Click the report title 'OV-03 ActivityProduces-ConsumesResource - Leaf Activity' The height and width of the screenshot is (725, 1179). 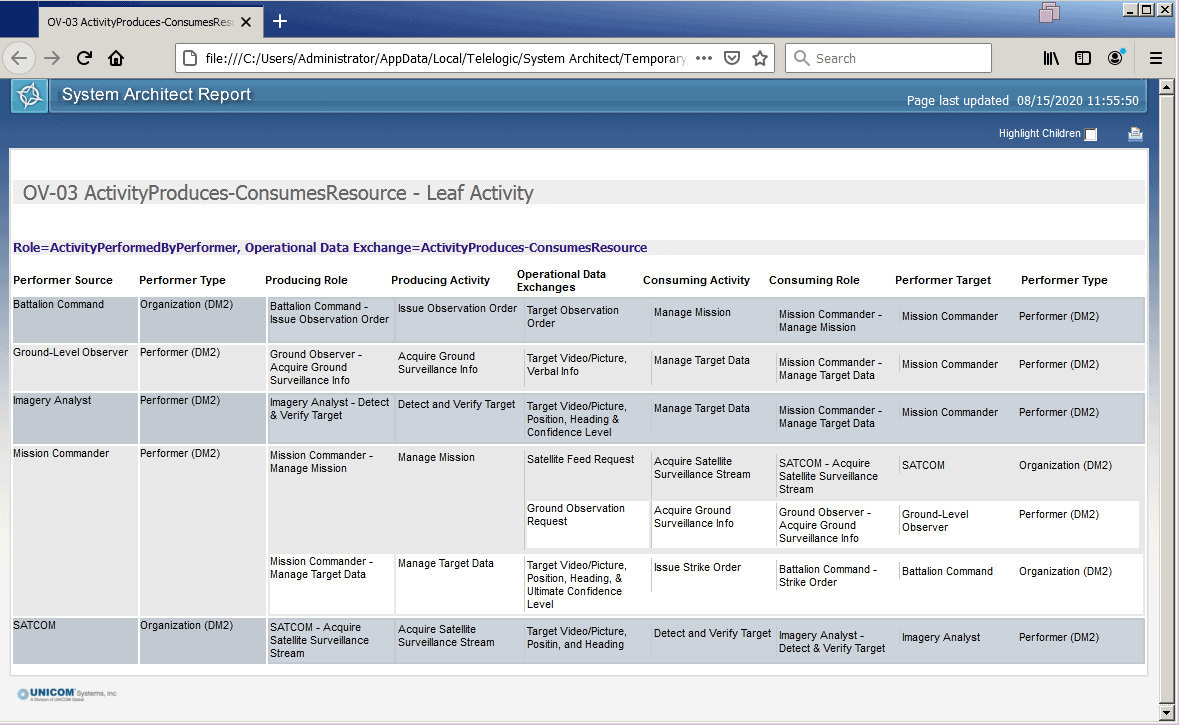277,193
